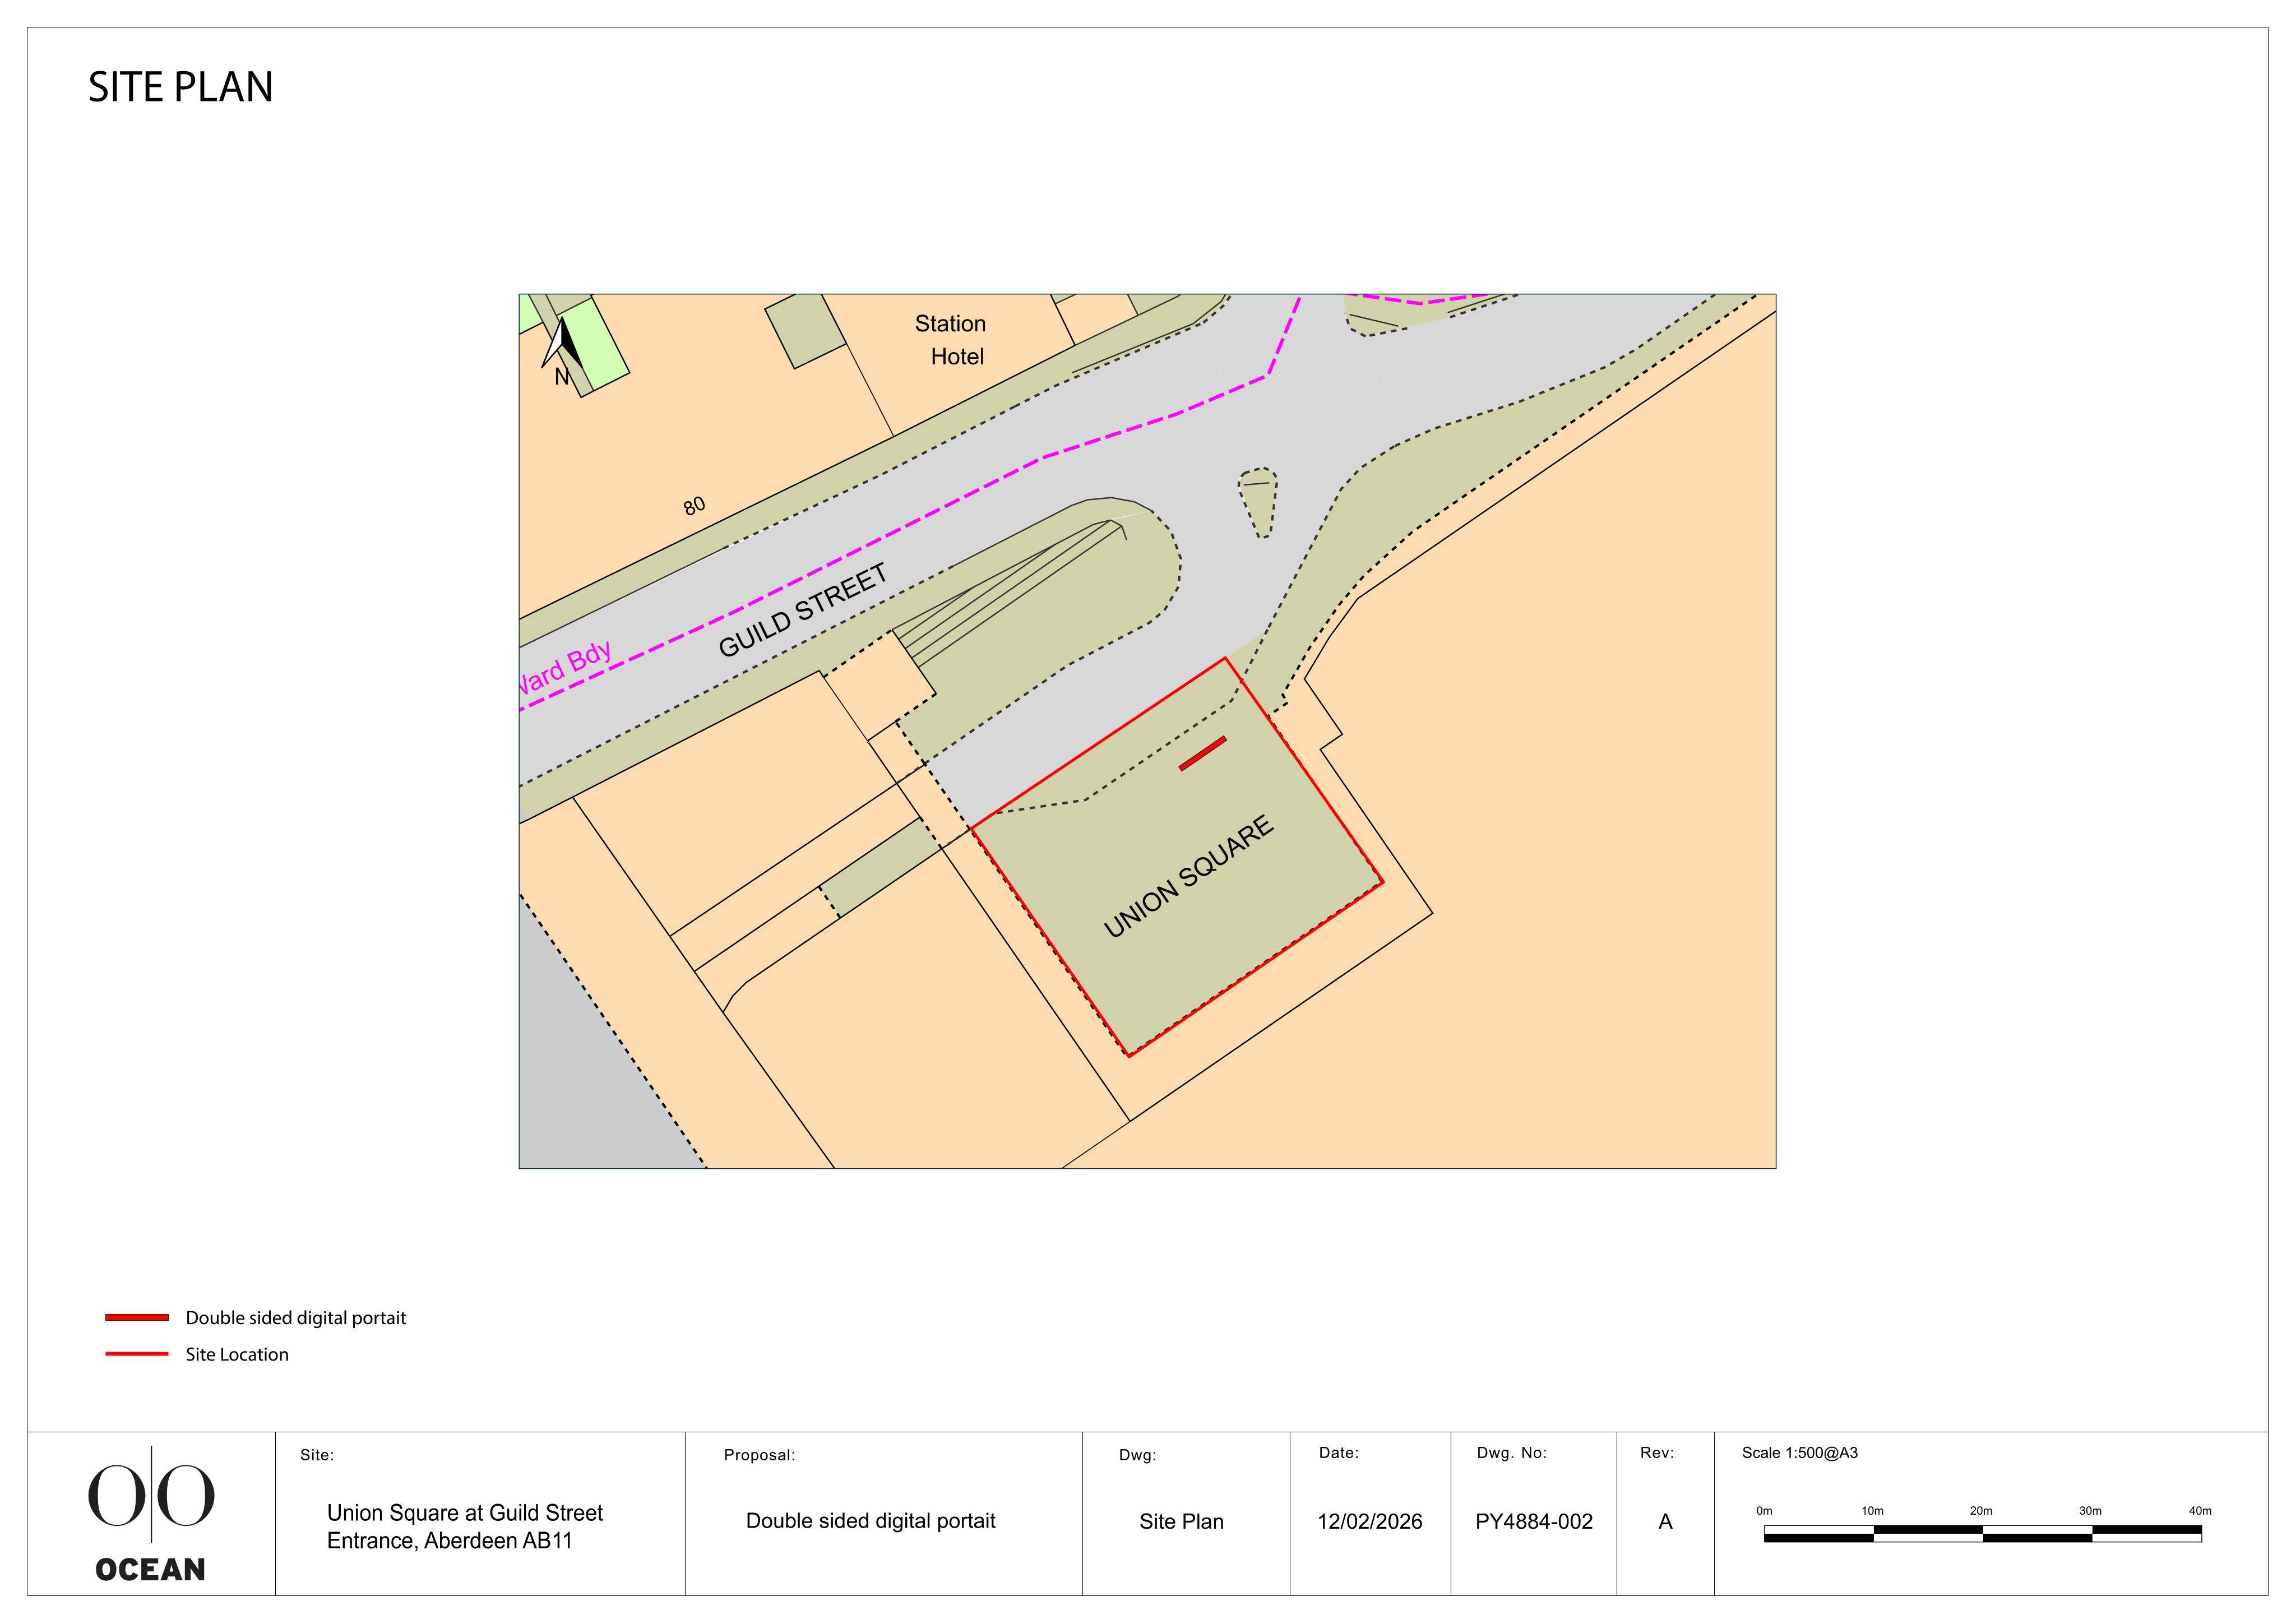Select the red digital portrait marker on map
Image resolution: width=2296 pixels, height=1624 pixels.
(x=1203, y=754)
